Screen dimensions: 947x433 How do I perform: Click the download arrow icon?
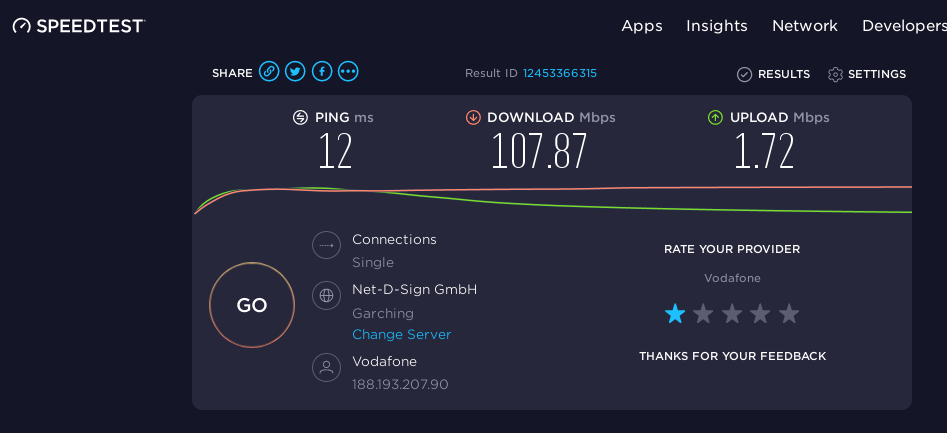[473, 118]
